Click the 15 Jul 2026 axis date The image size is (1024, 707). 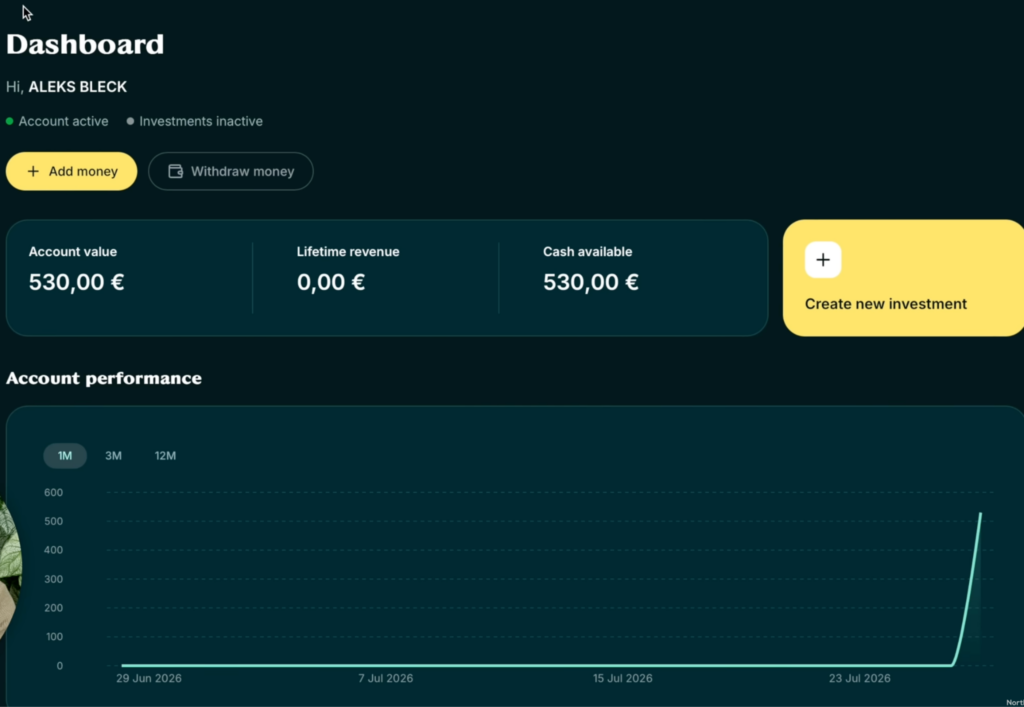click(622, 678)
